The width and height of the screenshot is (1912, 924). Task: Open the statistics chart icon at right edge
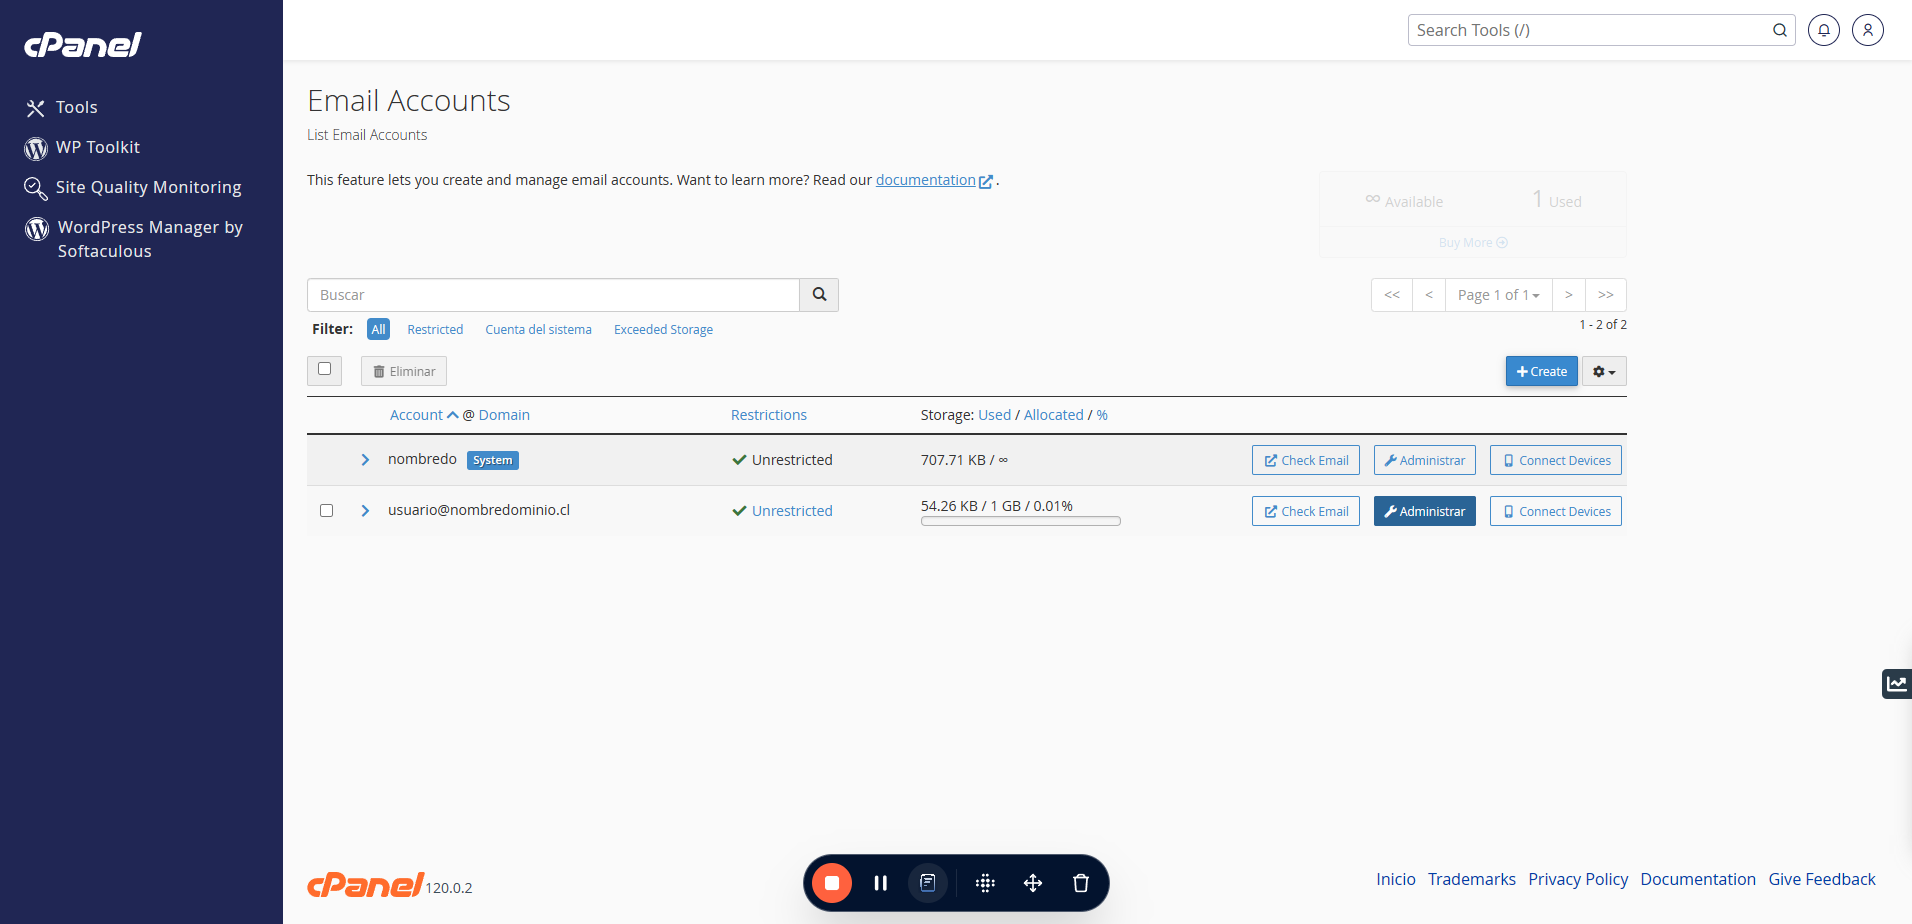(x=1896, y=684)
